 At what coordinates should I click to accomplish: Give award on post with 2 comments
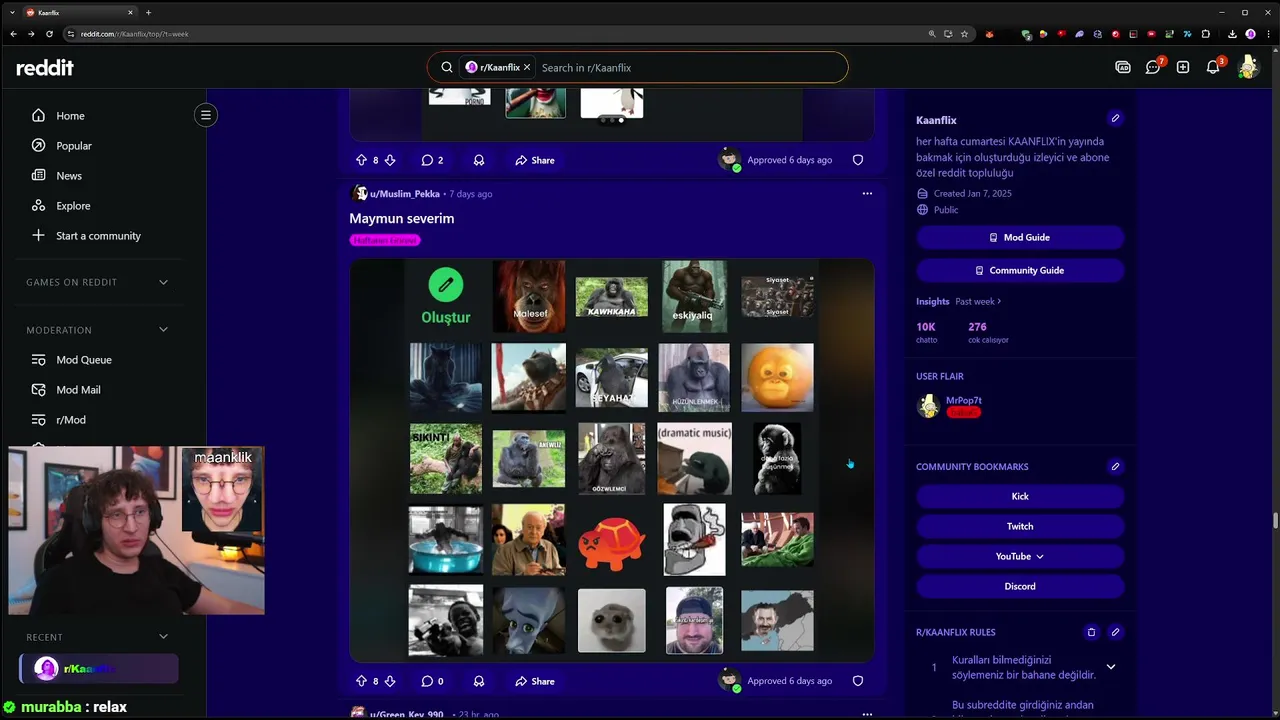(x=479, y=160)
